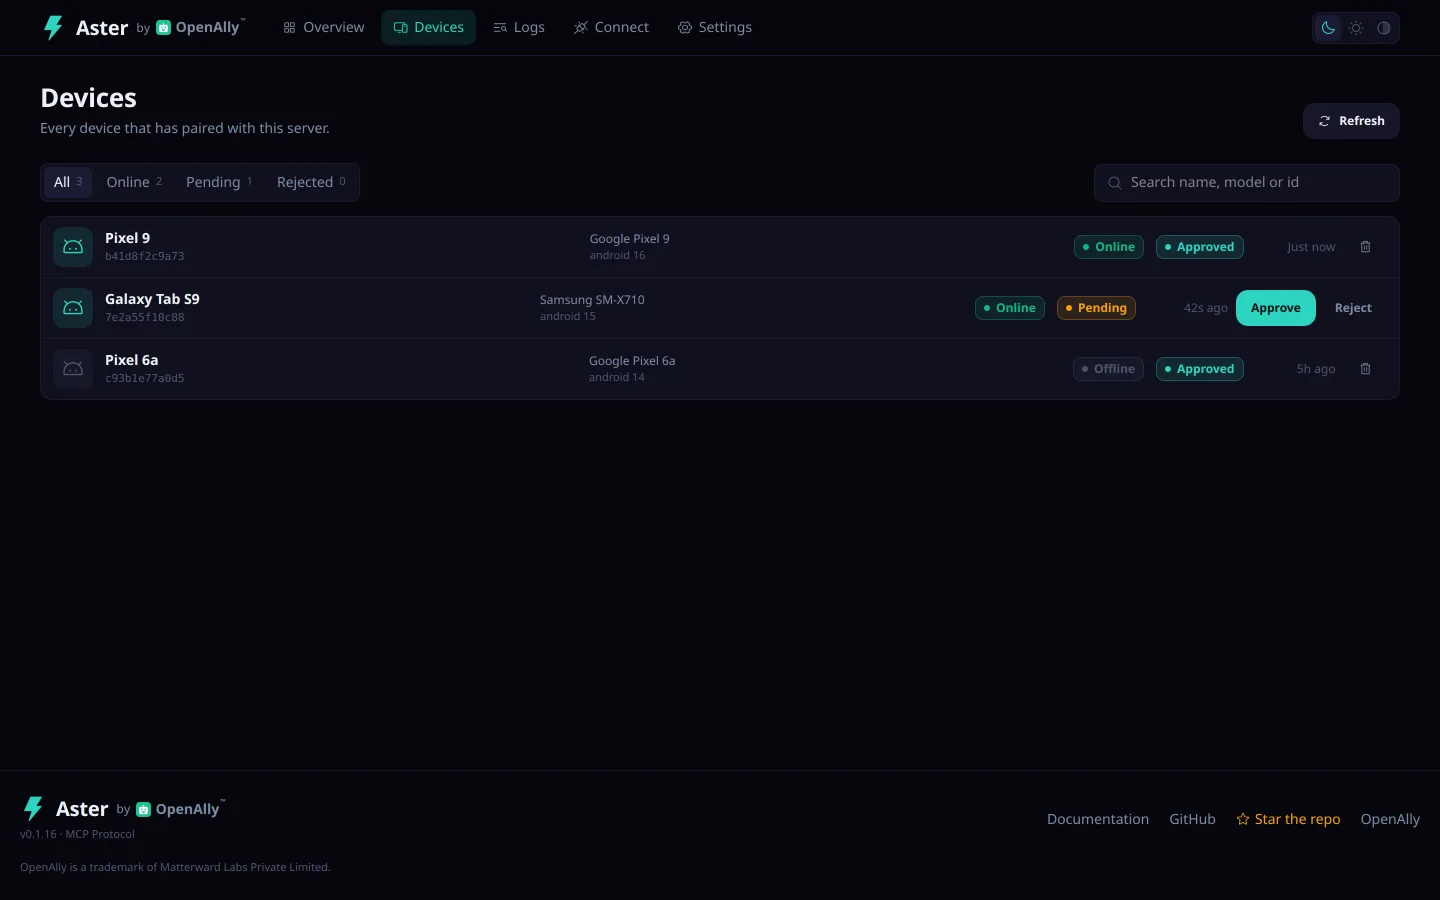Viewport: 1440px width, 900px height.
Task: Open the Connect page
Action: pos(611,28)
